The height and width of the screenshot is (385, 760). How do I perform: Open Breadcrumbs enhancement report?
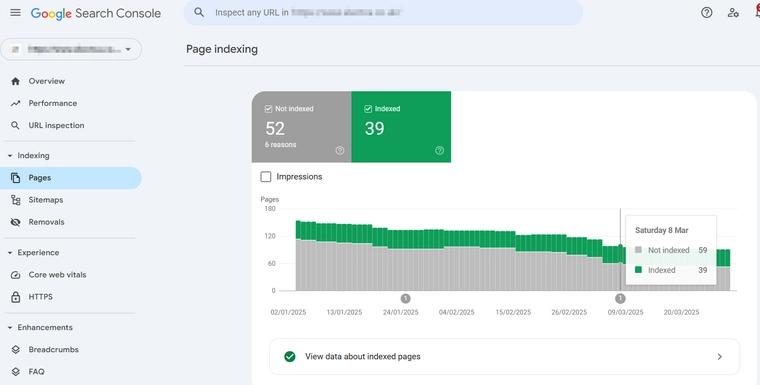pyautogui.click(x=71, y=350)
